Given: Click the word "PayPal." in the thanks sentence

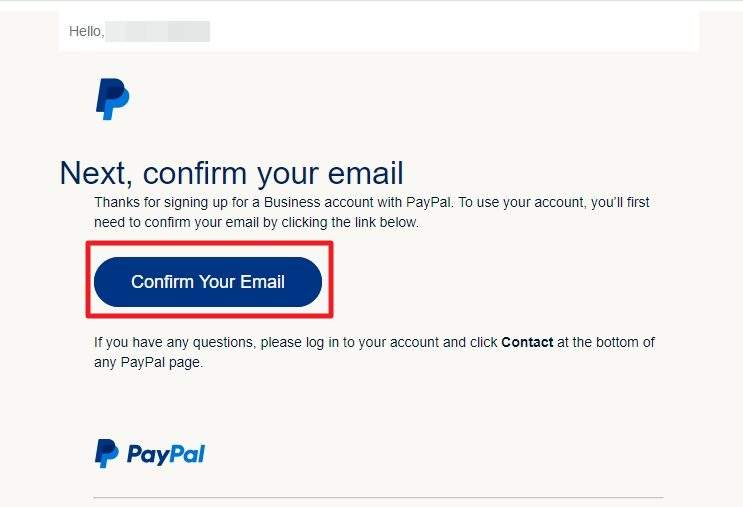Looking at the screenshot, I should tap(430, 202).
